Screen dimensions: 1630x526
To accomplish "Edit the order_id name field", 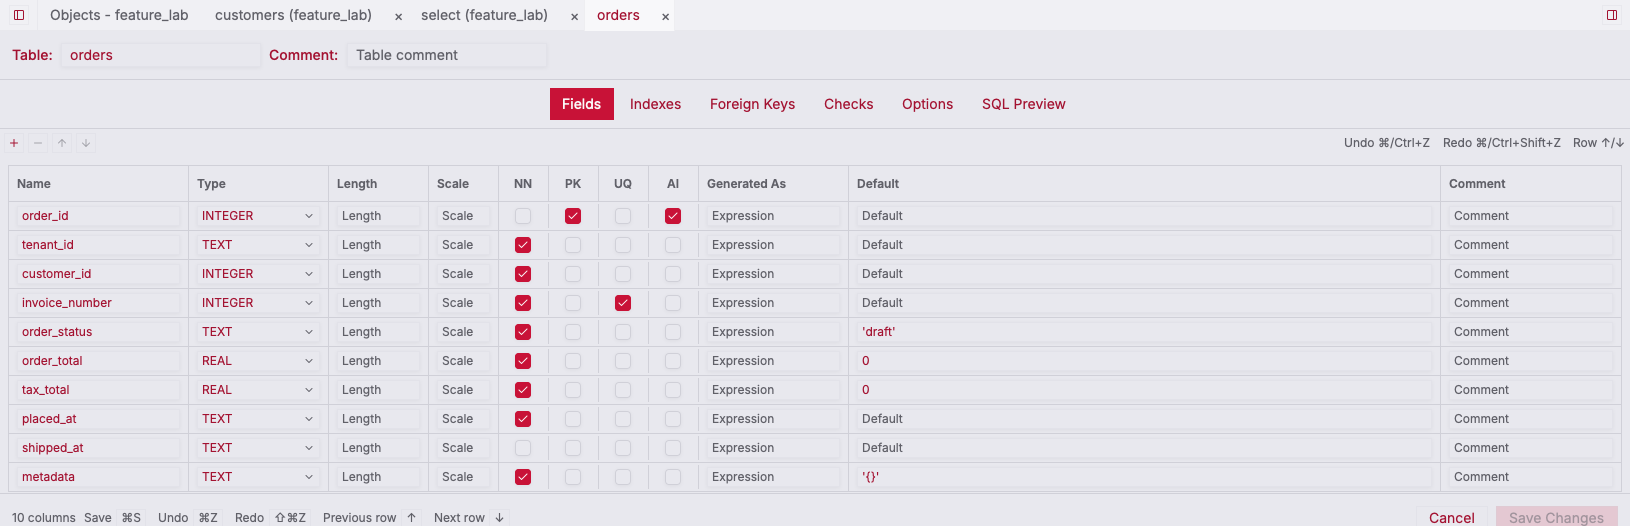I will pos(98,216).
